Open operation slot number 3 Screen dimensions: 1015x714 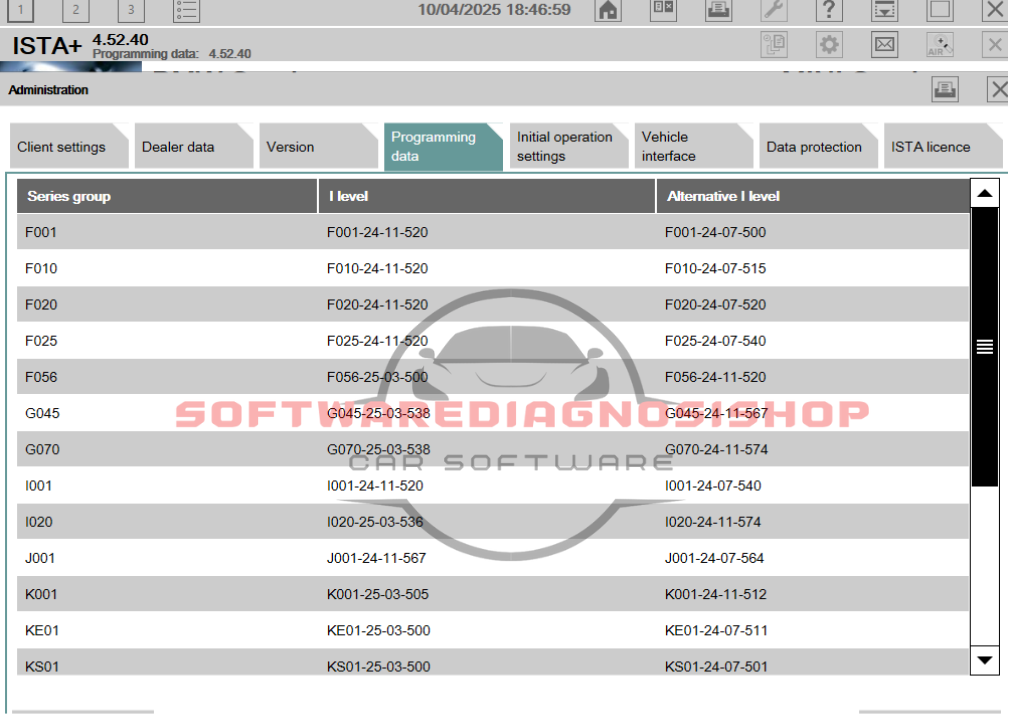tap(131, 10)
